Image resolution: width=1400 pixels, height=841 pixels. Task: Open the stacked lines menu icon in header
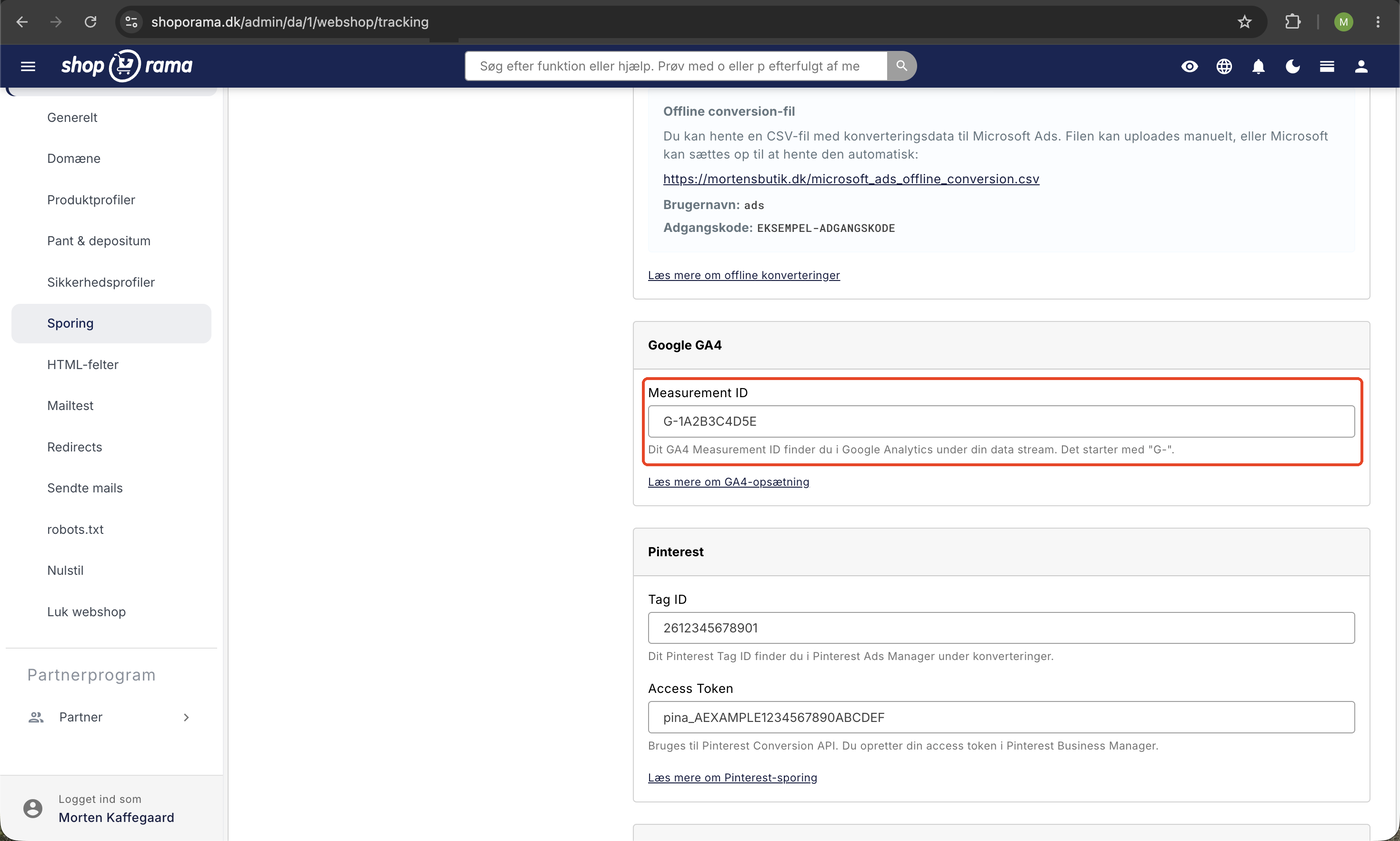point(1327,66)
